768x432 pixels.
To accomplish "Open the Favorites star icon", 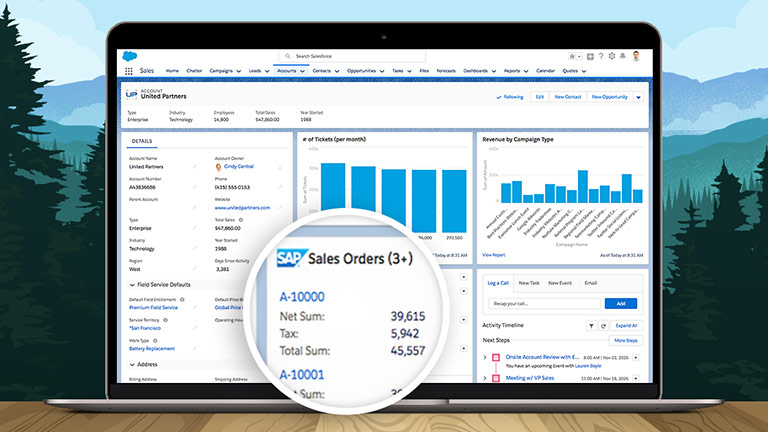I will coord(573,56).
